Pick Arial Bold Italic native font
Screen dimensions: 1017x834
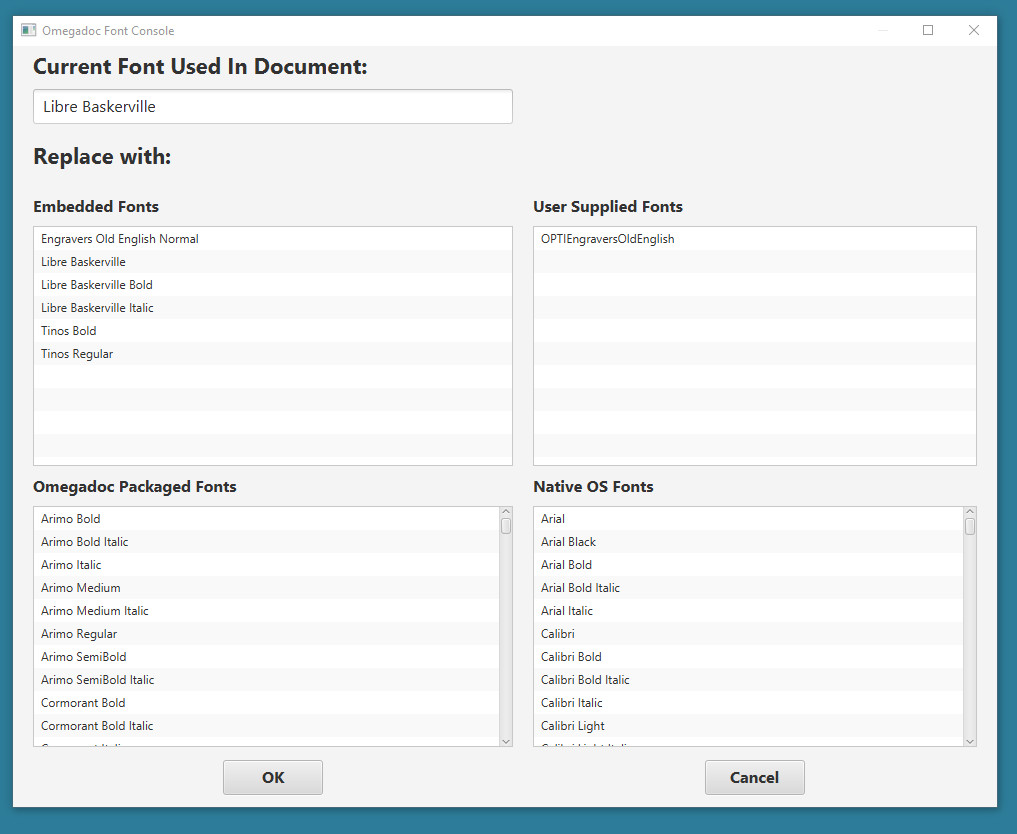pos(749,588)
